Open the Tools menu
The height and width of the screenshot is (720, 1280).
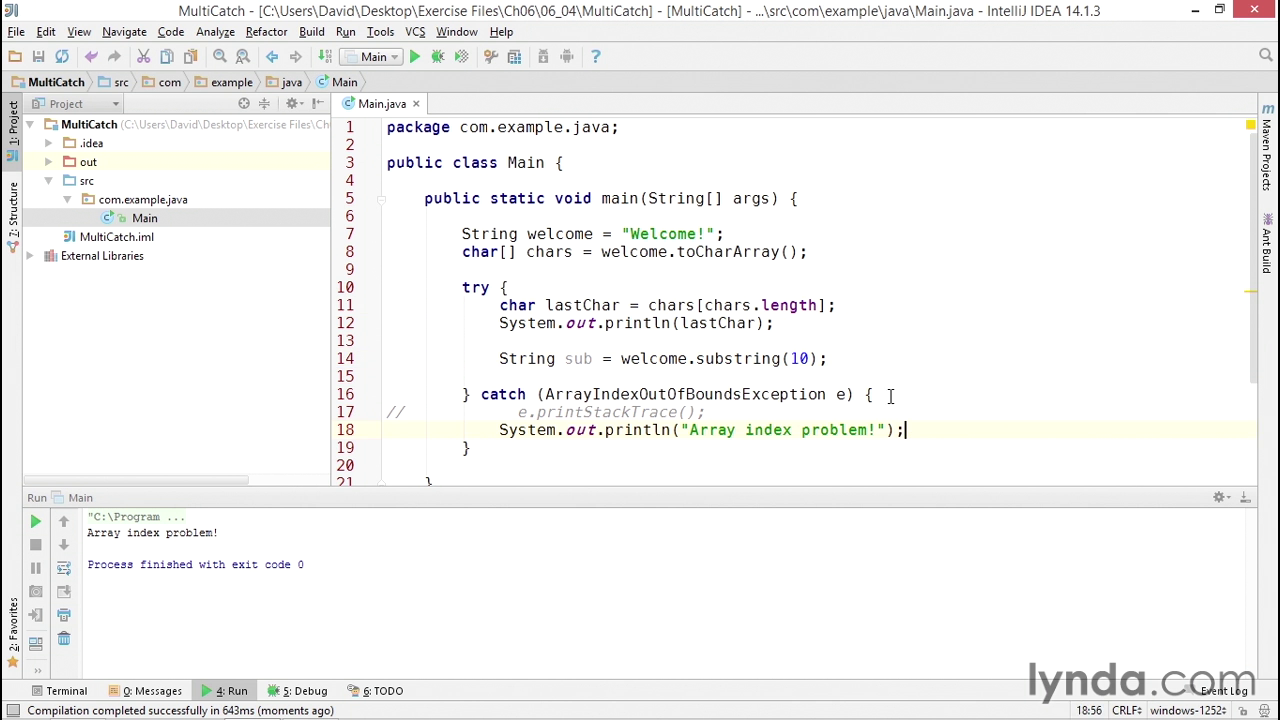[380, 32]
